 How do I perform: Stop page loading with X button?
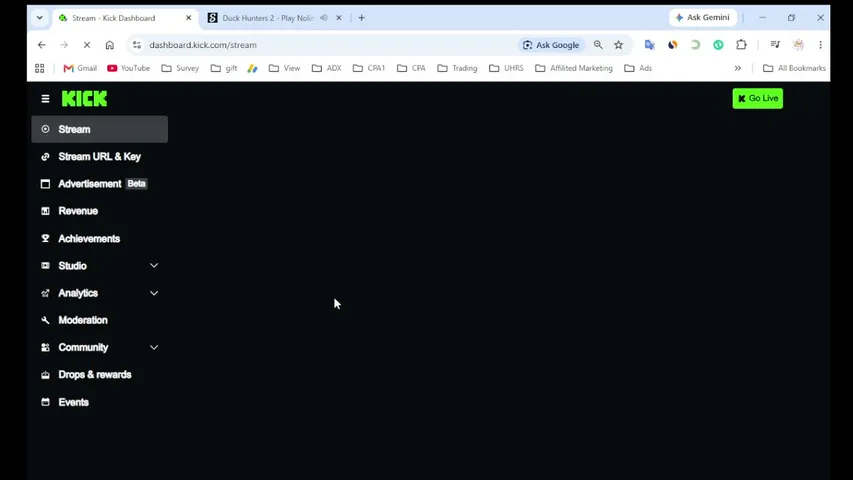(86, 45)
